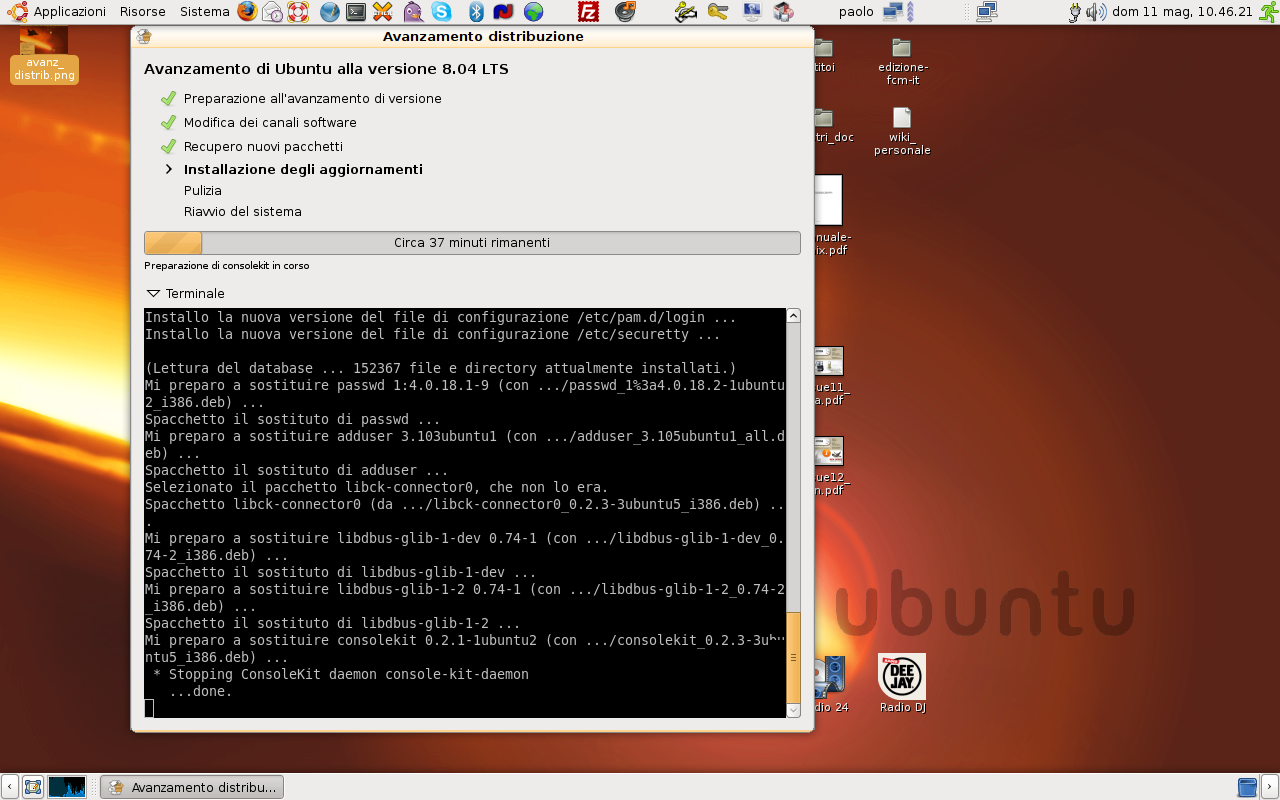Open the Ubuntu logo menu icon
This screenshot has width=1280, height=800.
16,12
